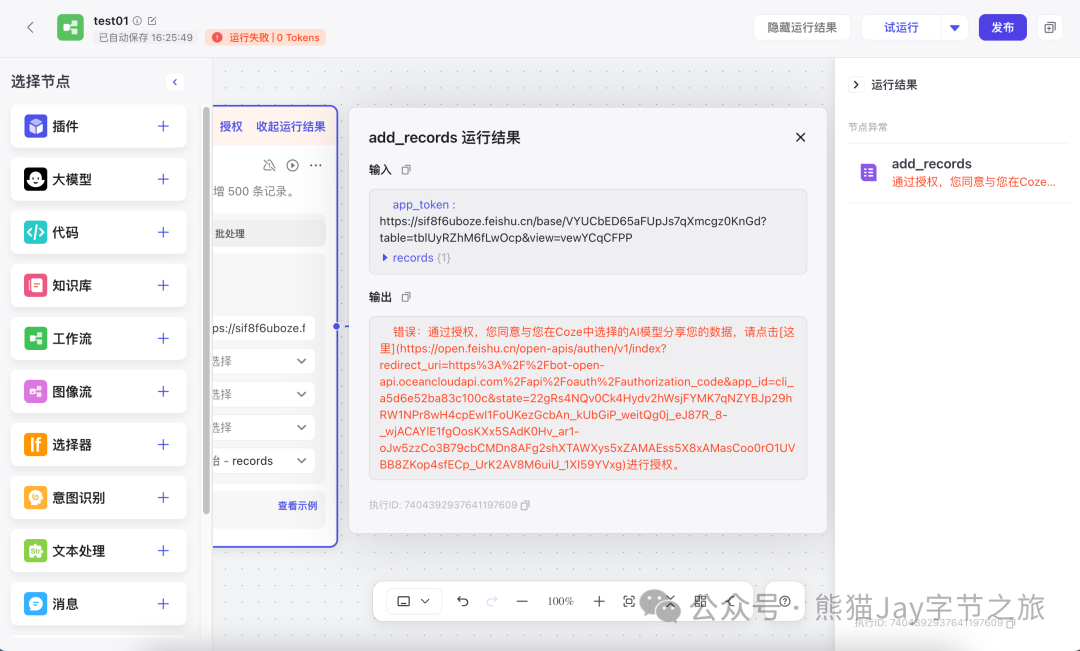Collapse the 运行结果 side panel

[x=855, y=85]
